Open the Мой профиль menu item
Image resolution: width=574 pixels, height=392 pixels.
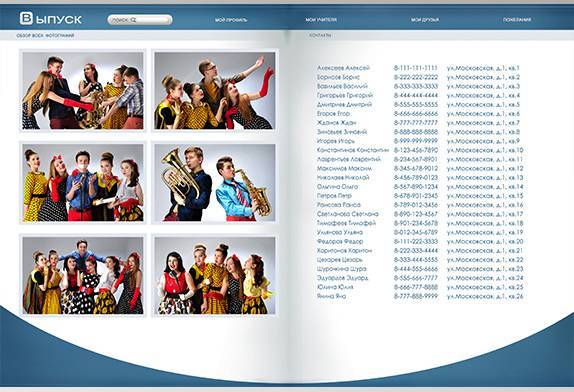coord(231,20)
